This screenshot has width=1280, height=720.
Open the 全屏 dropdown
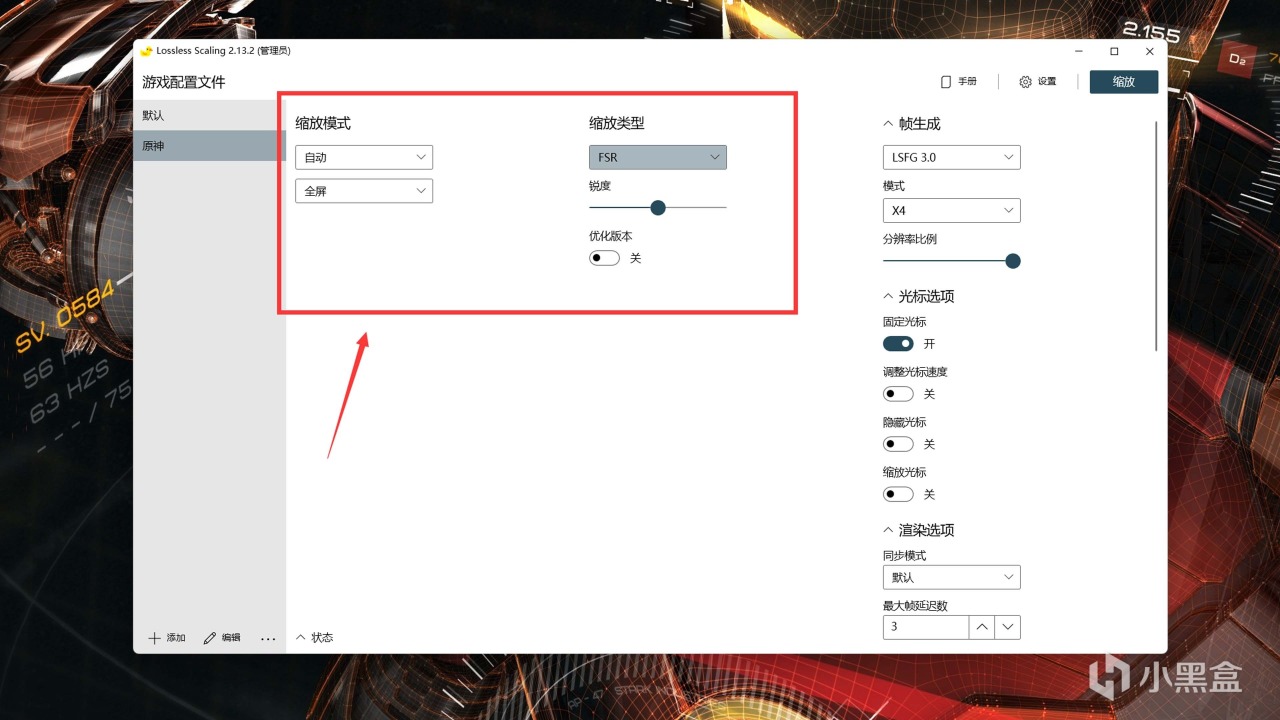tap(364, 191)
